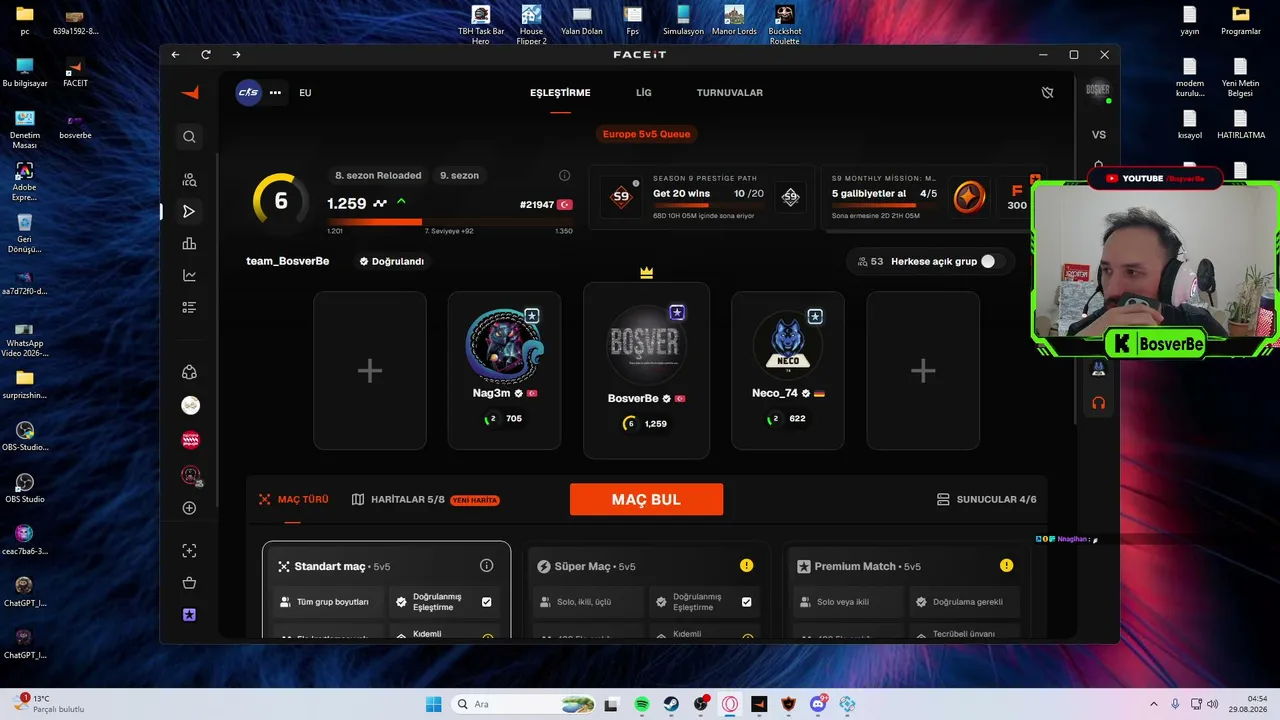Open the basket shop icon in the sidebar
The width and height of the screenshot is (1280, 720).
(189, 583)
